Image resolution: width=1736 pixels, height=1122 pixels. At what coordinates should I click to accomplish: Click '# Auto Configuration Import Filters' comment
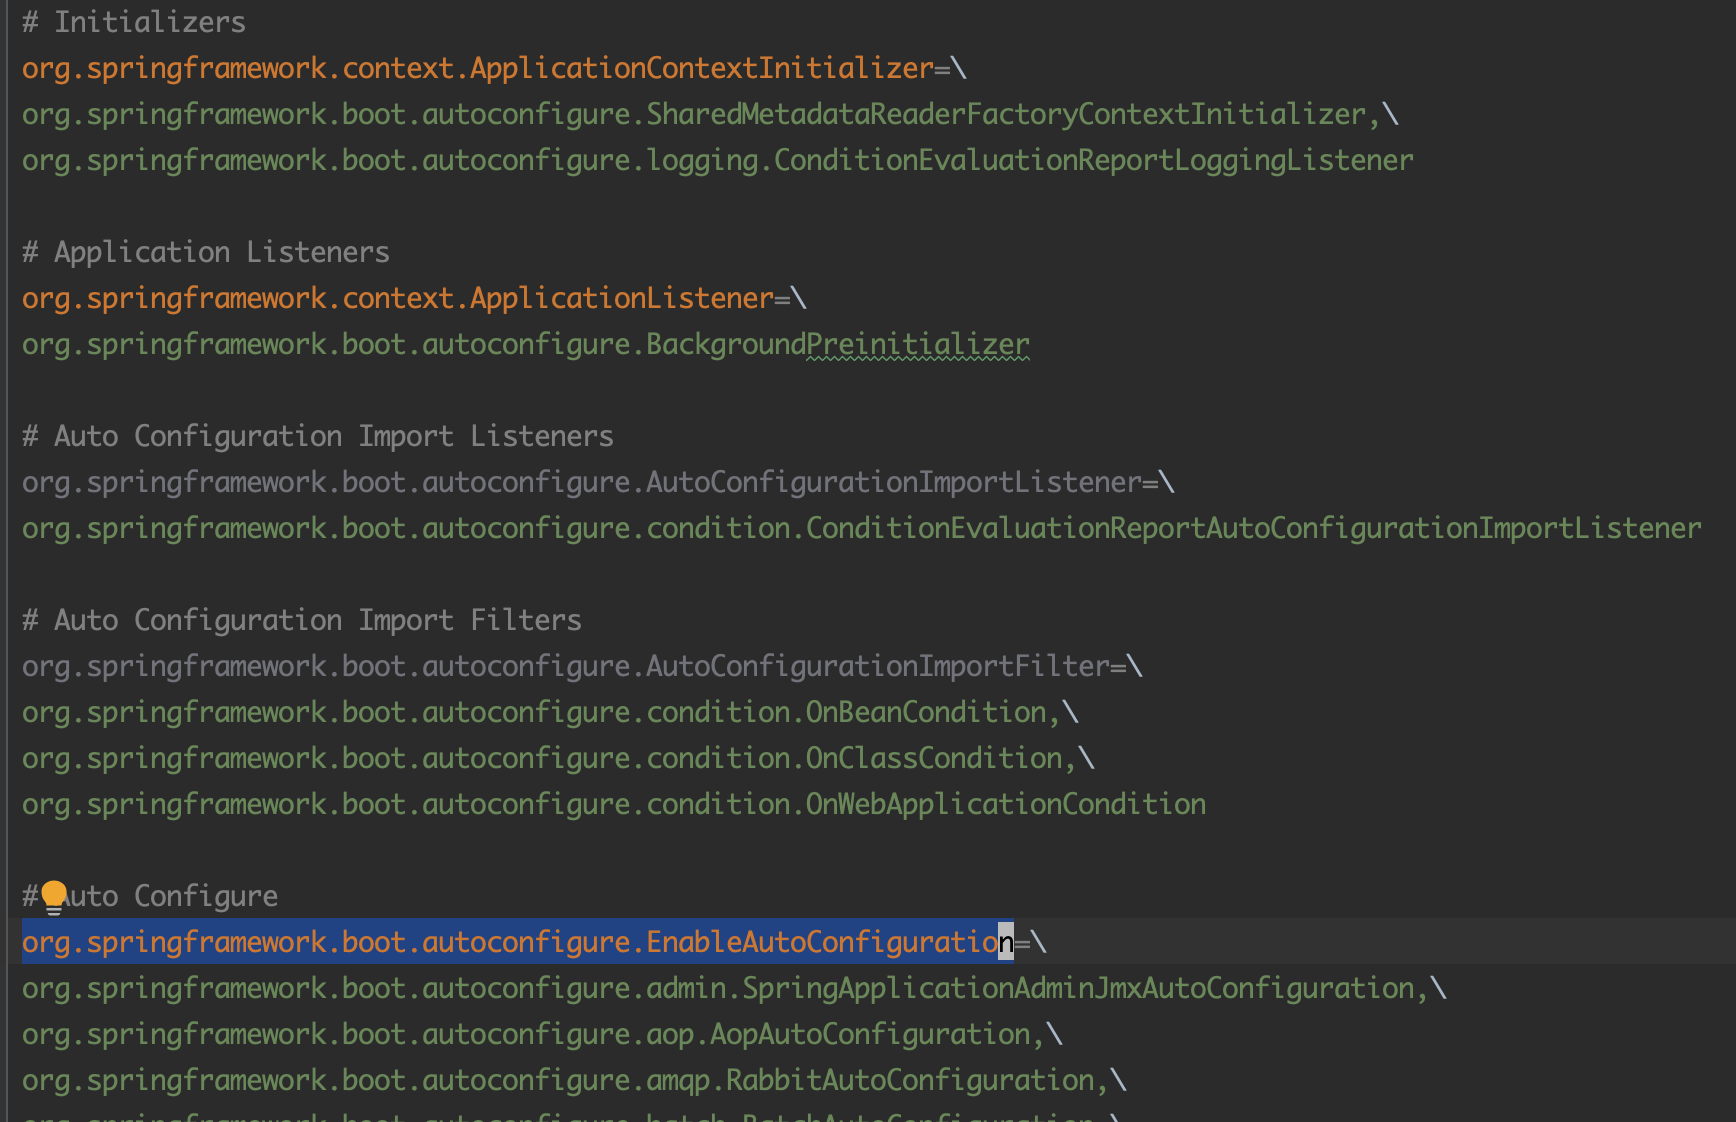coord(302,620)
